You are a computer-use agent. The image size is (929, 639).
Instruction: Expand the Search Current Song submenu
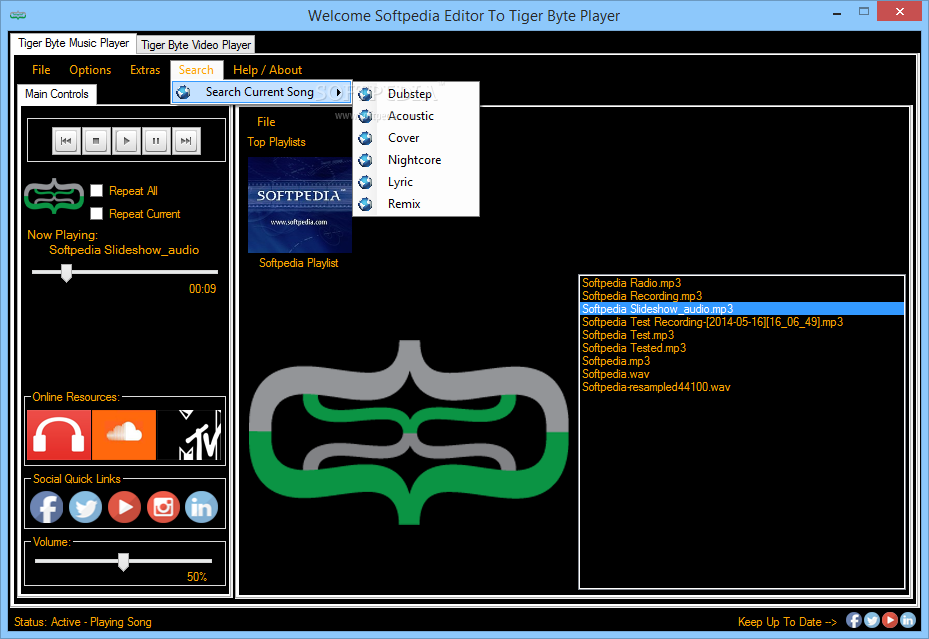pyautogui.click(x=262, y=92)
